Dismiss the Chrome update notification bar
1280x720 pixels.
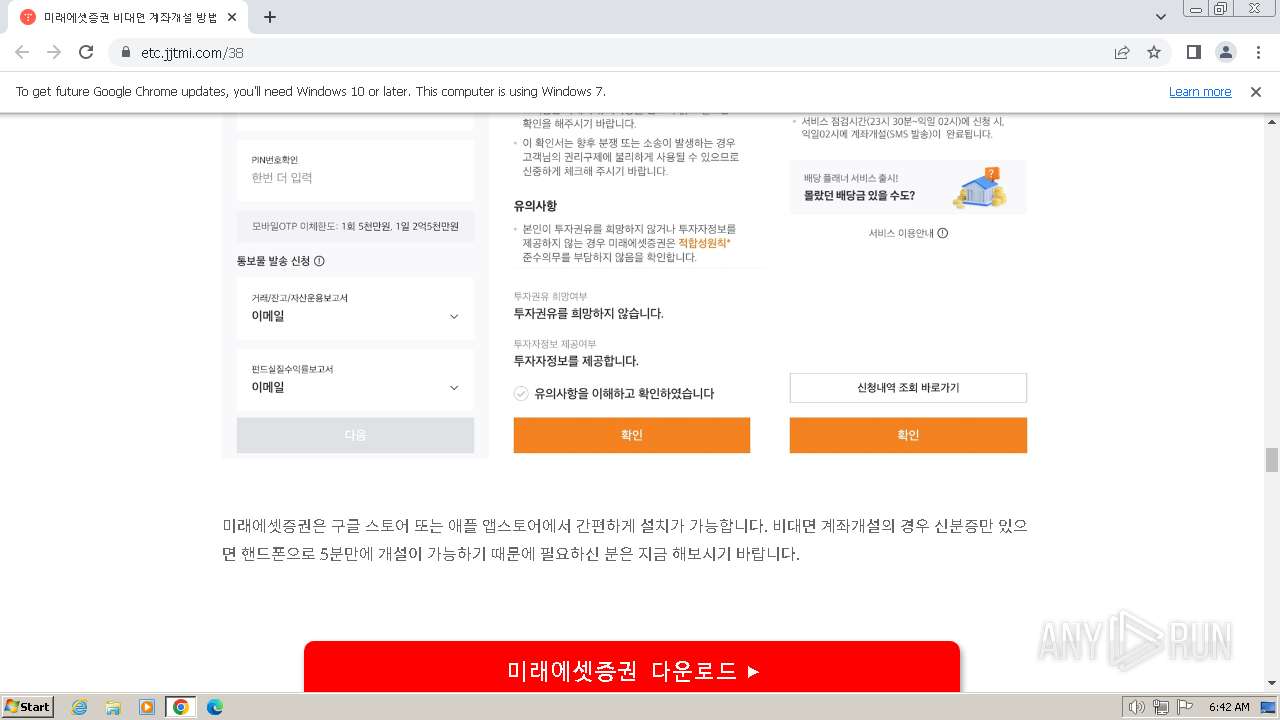1256,92
